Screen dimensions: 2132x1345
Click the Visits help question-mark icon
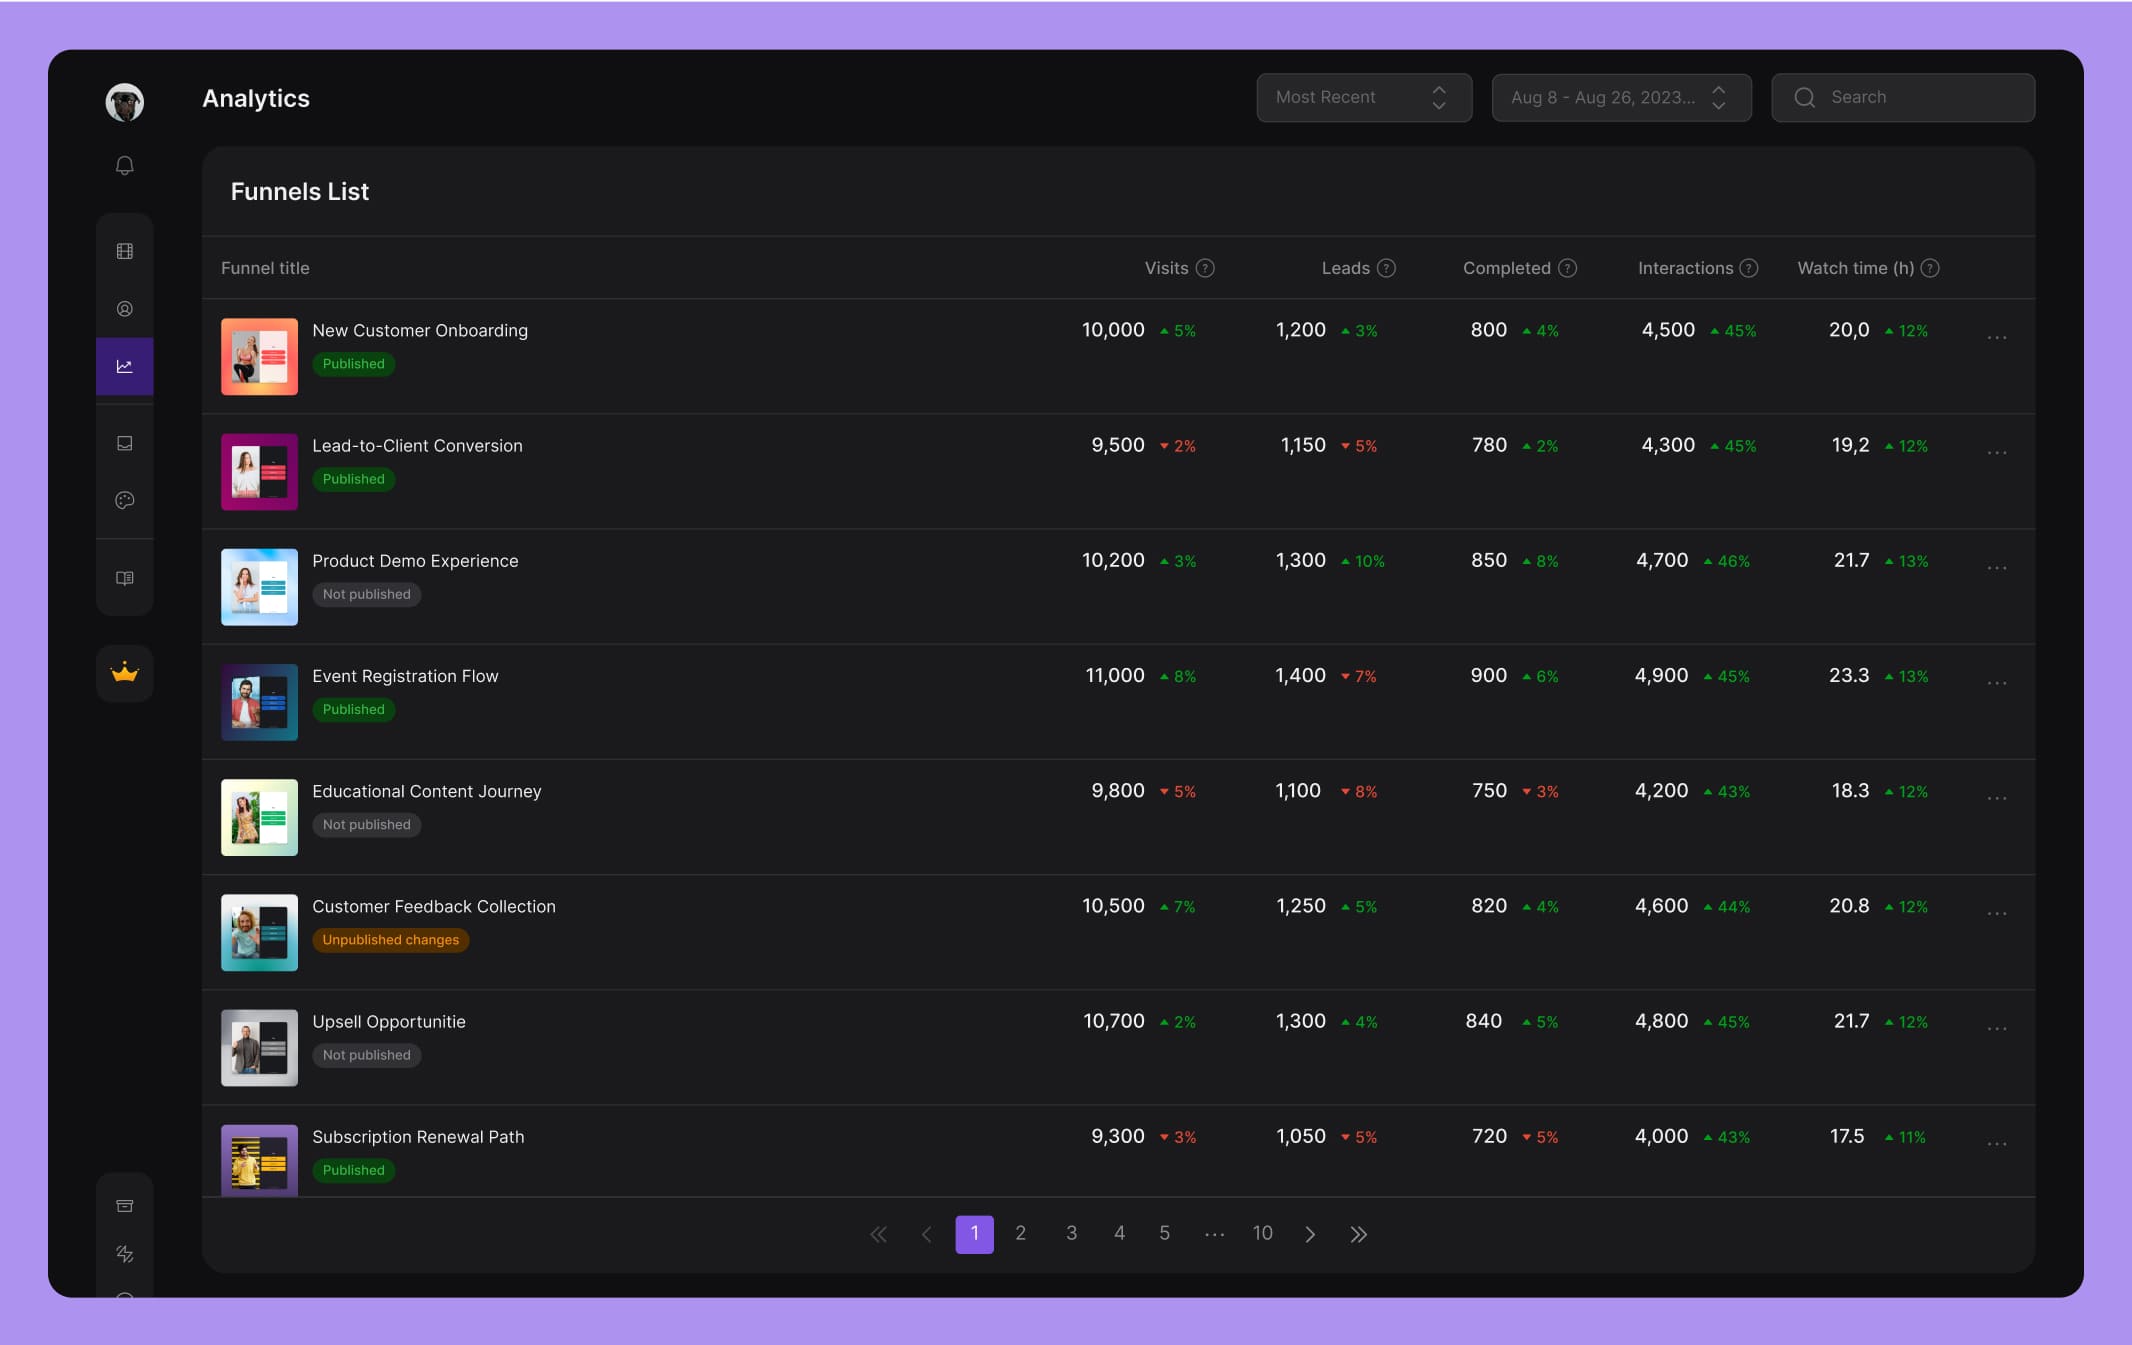[1205, 268]
